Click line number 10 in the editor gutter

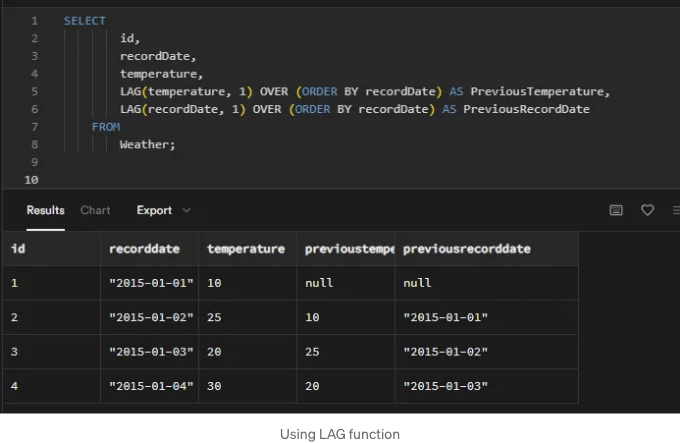tap(31, 180)
